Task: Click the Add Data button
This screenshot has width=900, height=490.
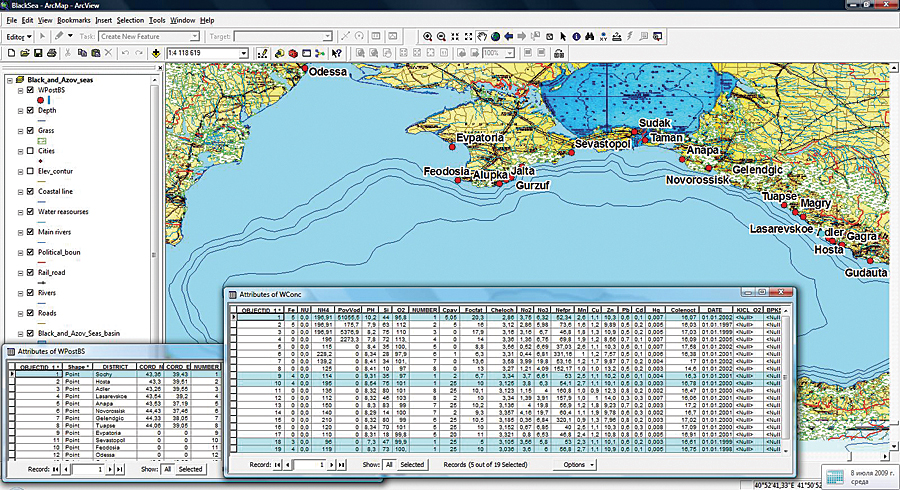Action: click(x=157, y=53)
